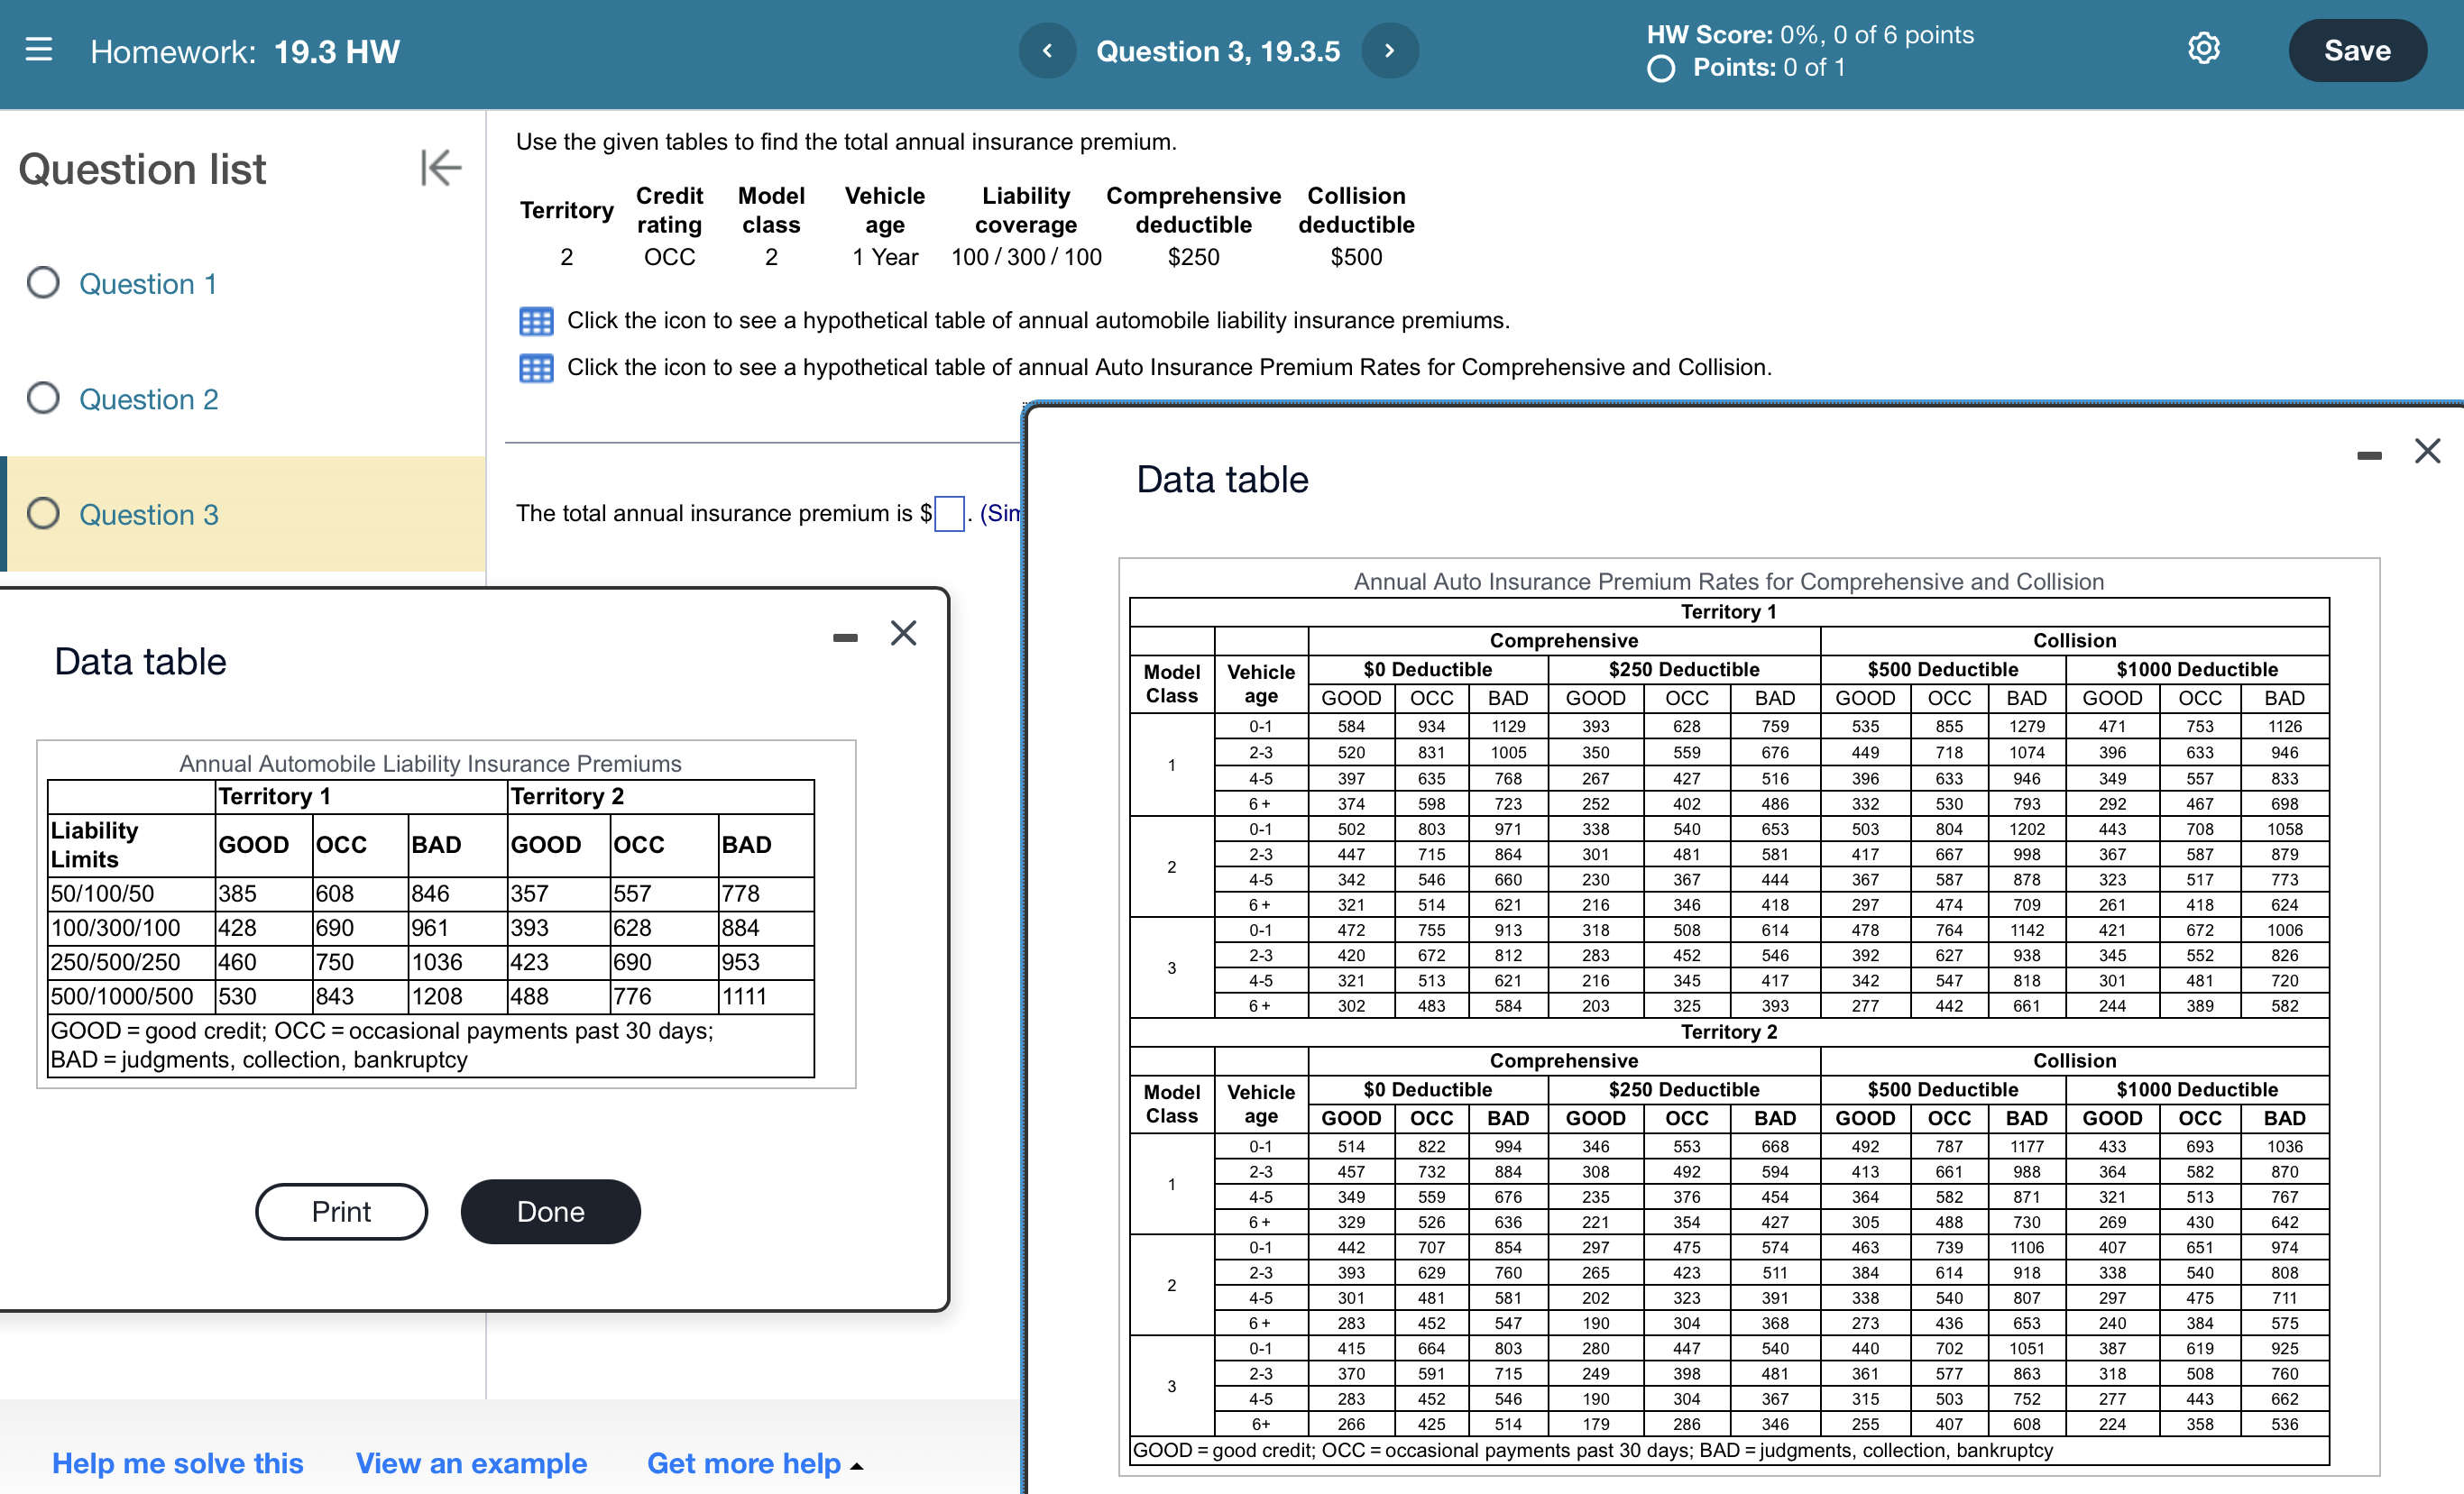This screenshot has height=1494, width=2464.
Task: Click the Done button
Action: 550,1211
